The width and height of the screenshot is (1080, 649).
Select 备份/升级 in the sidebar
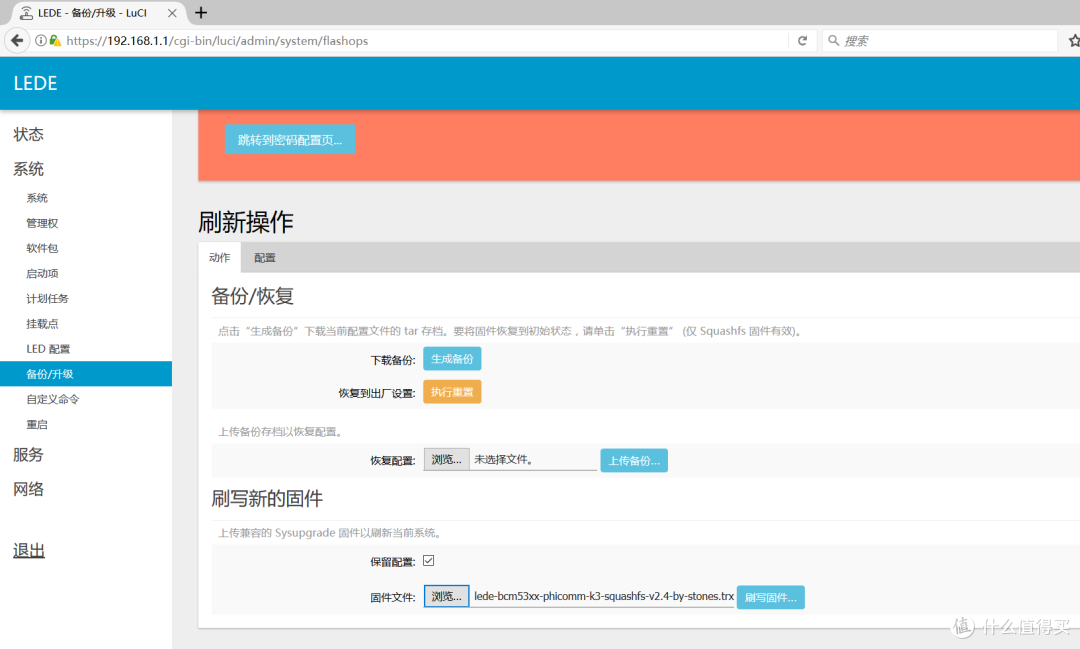pyautogui.click(x=86, y=373)
